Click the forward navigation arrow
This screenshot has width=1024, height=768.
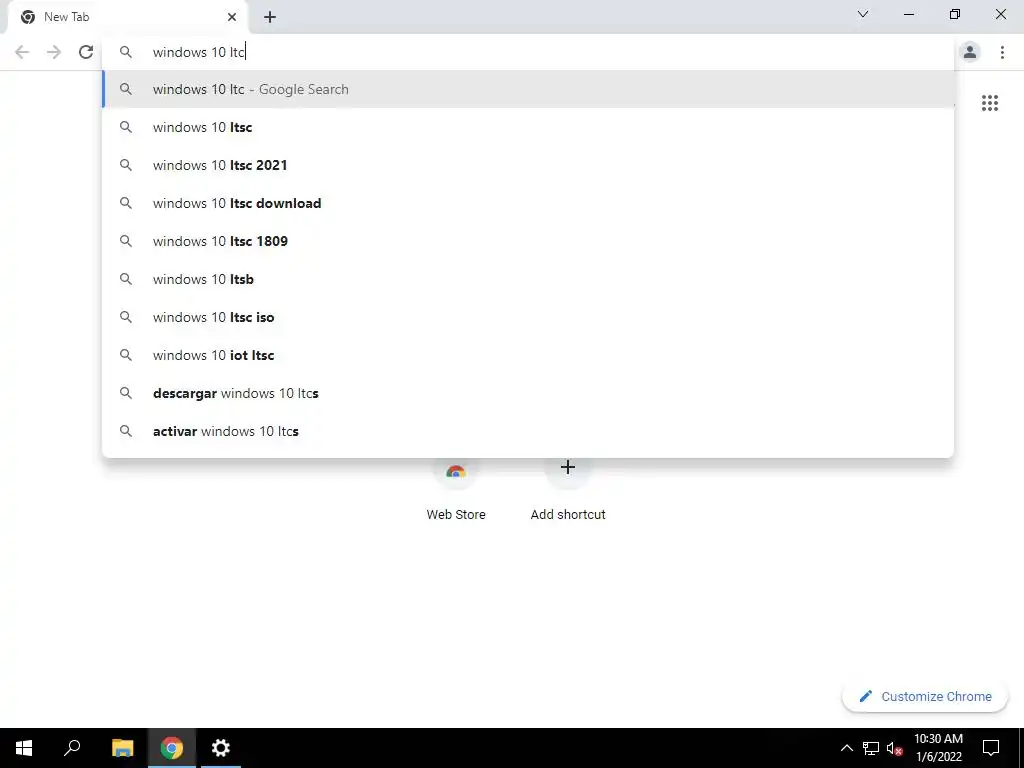54,52
